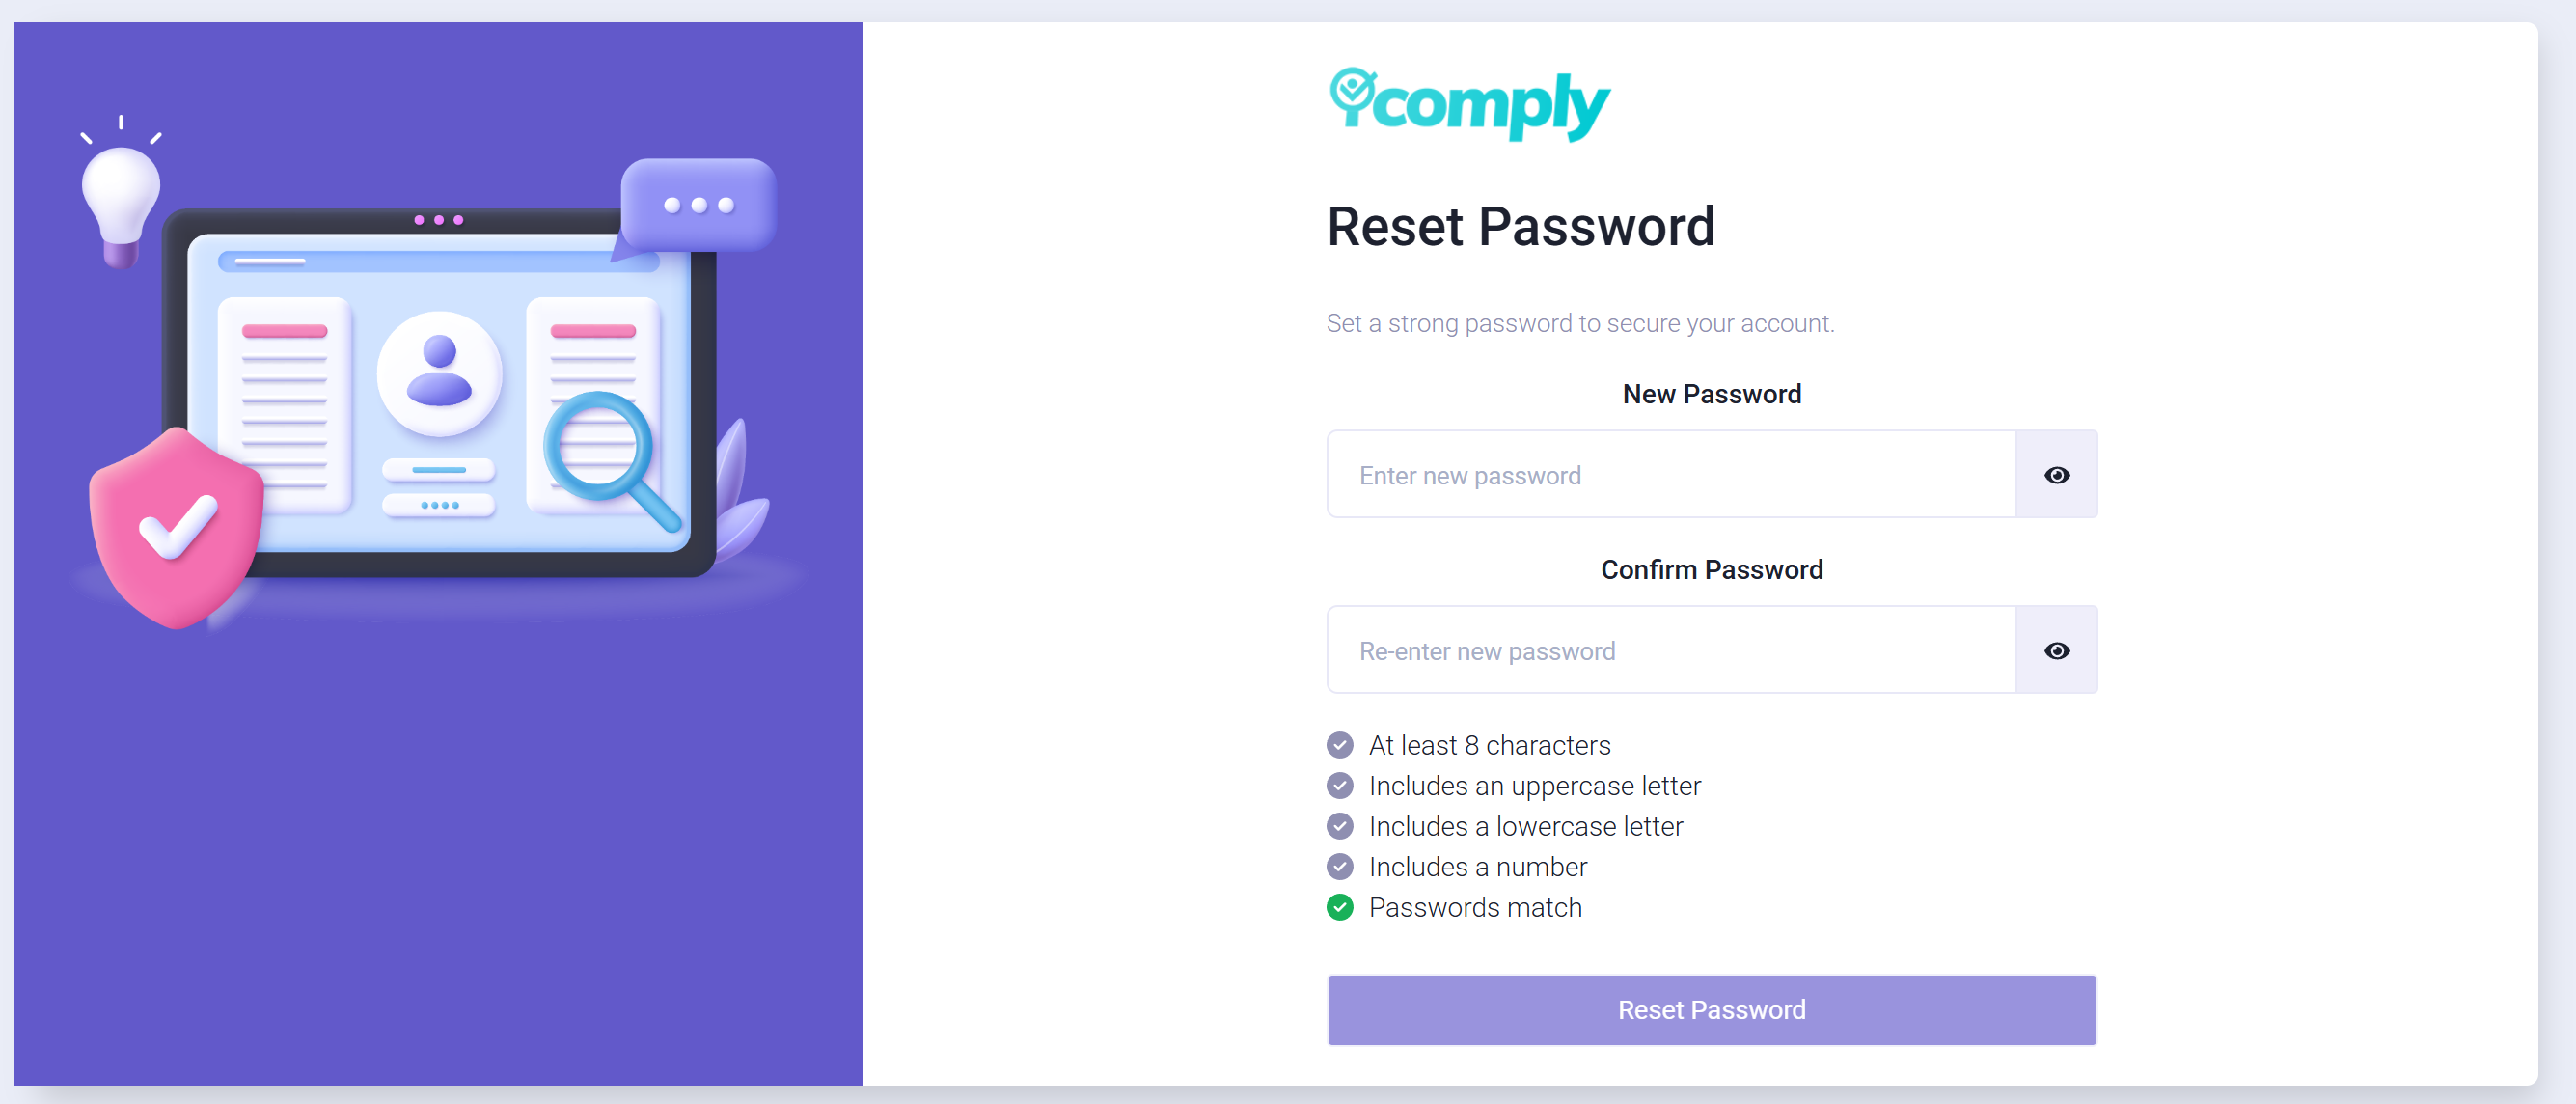Image resolution: width=2576 pixels, height=1104 pixels.
Task: Click the lowercase letter requirement check icon
Action: coord(1340,826)
